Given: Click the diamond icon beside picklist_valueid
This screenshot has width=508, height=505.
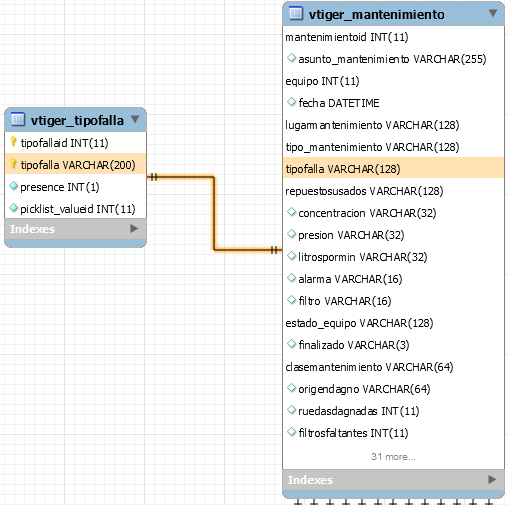Looking at the screenshot, I should click(13, 208).
